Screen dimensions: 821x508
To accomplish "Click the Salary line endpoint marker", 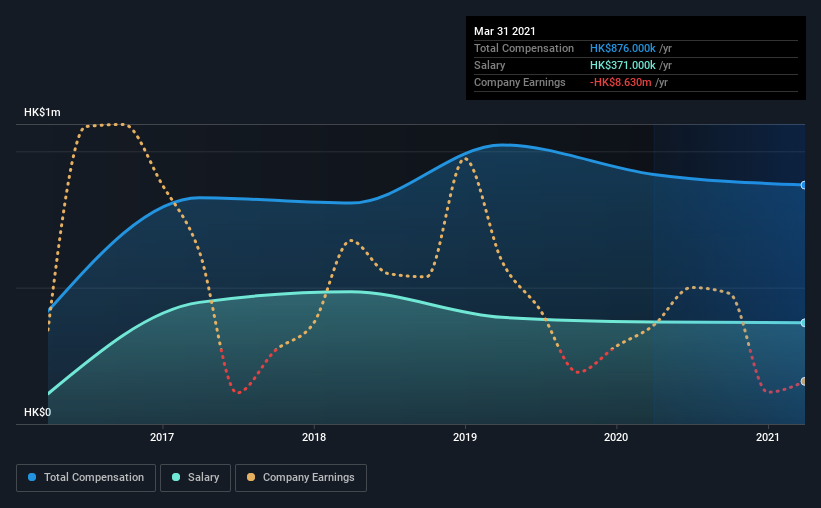I will point(804,323).
